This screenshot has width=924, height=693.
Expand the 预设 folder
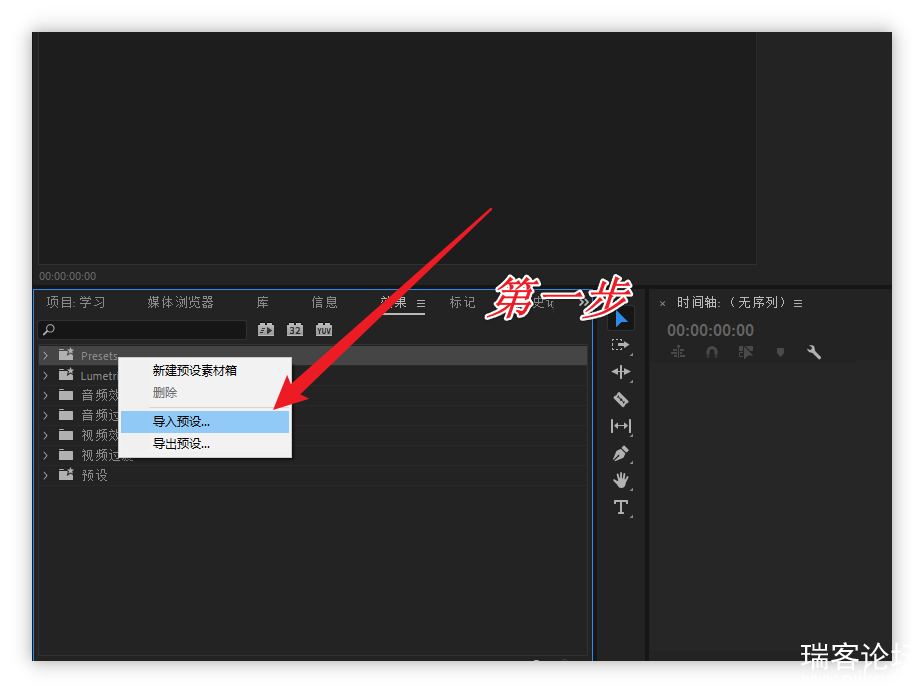coord(45,475)
